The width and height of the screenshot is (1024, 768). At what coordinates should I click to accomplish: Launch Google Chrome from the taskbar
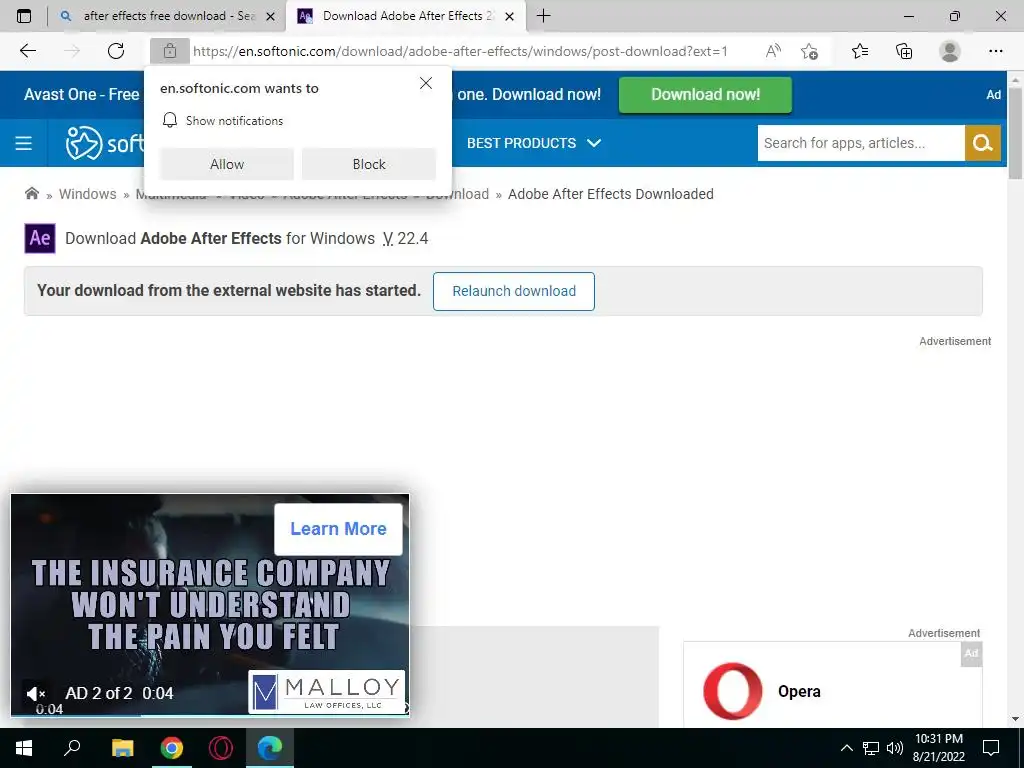(171, 748)
